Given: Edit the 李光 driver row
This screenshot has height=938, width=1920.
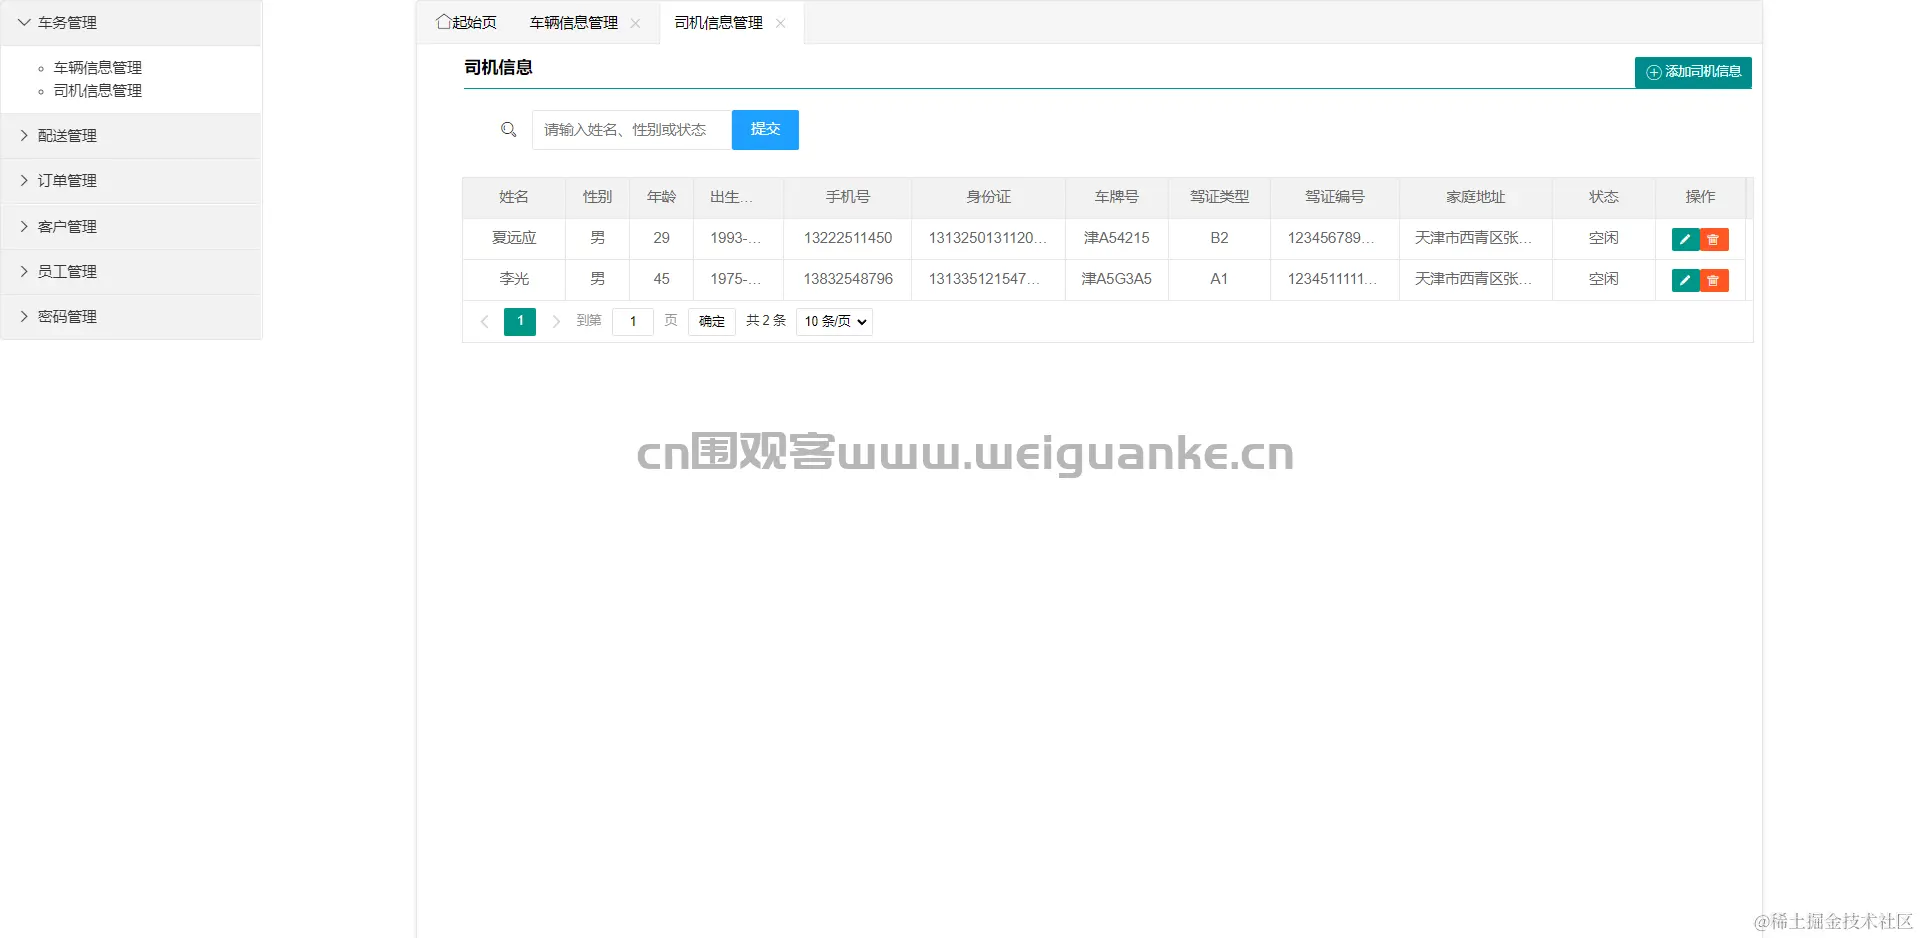Looking at the screenshot, I should 1685,280.
